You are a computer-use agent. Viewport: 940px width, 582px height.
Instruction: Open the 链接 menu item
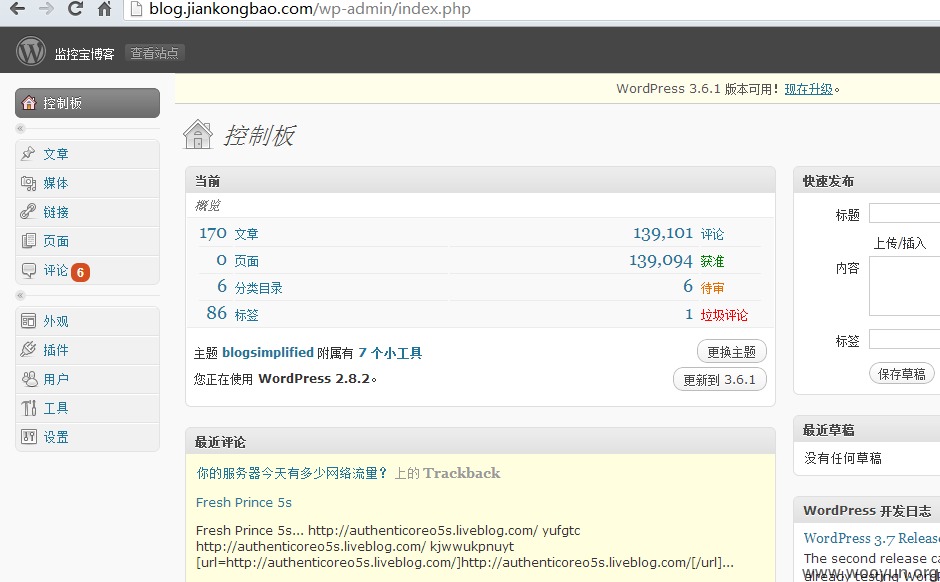click(x=88, y=212)
